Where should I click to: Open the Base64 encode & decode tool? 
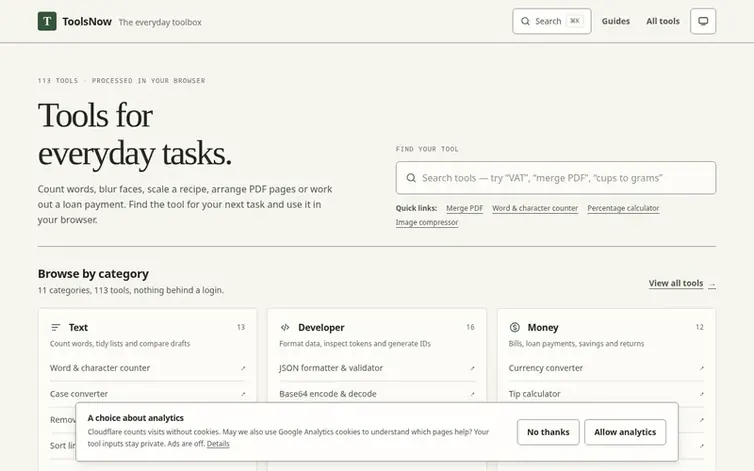tap(377, 394)
